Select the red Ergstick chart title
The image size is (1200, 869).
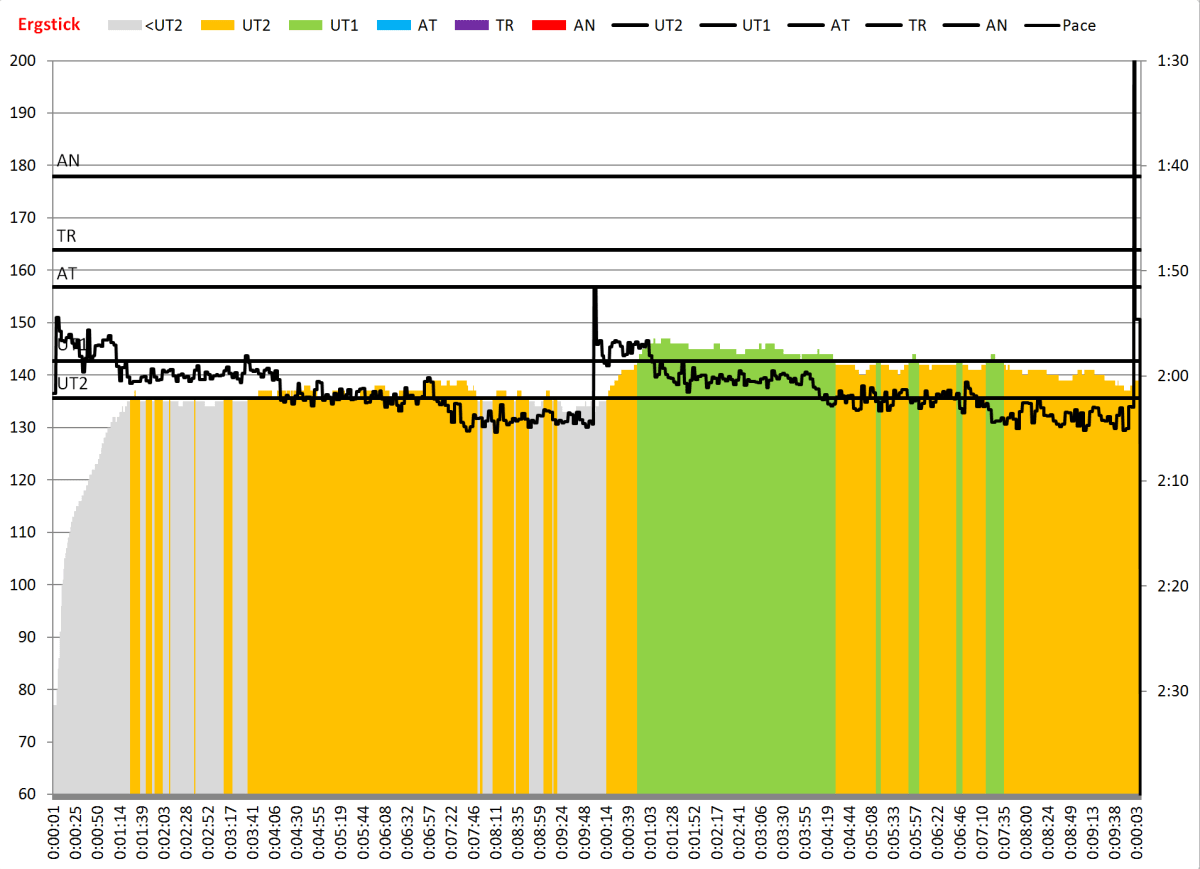pos(49,24)
